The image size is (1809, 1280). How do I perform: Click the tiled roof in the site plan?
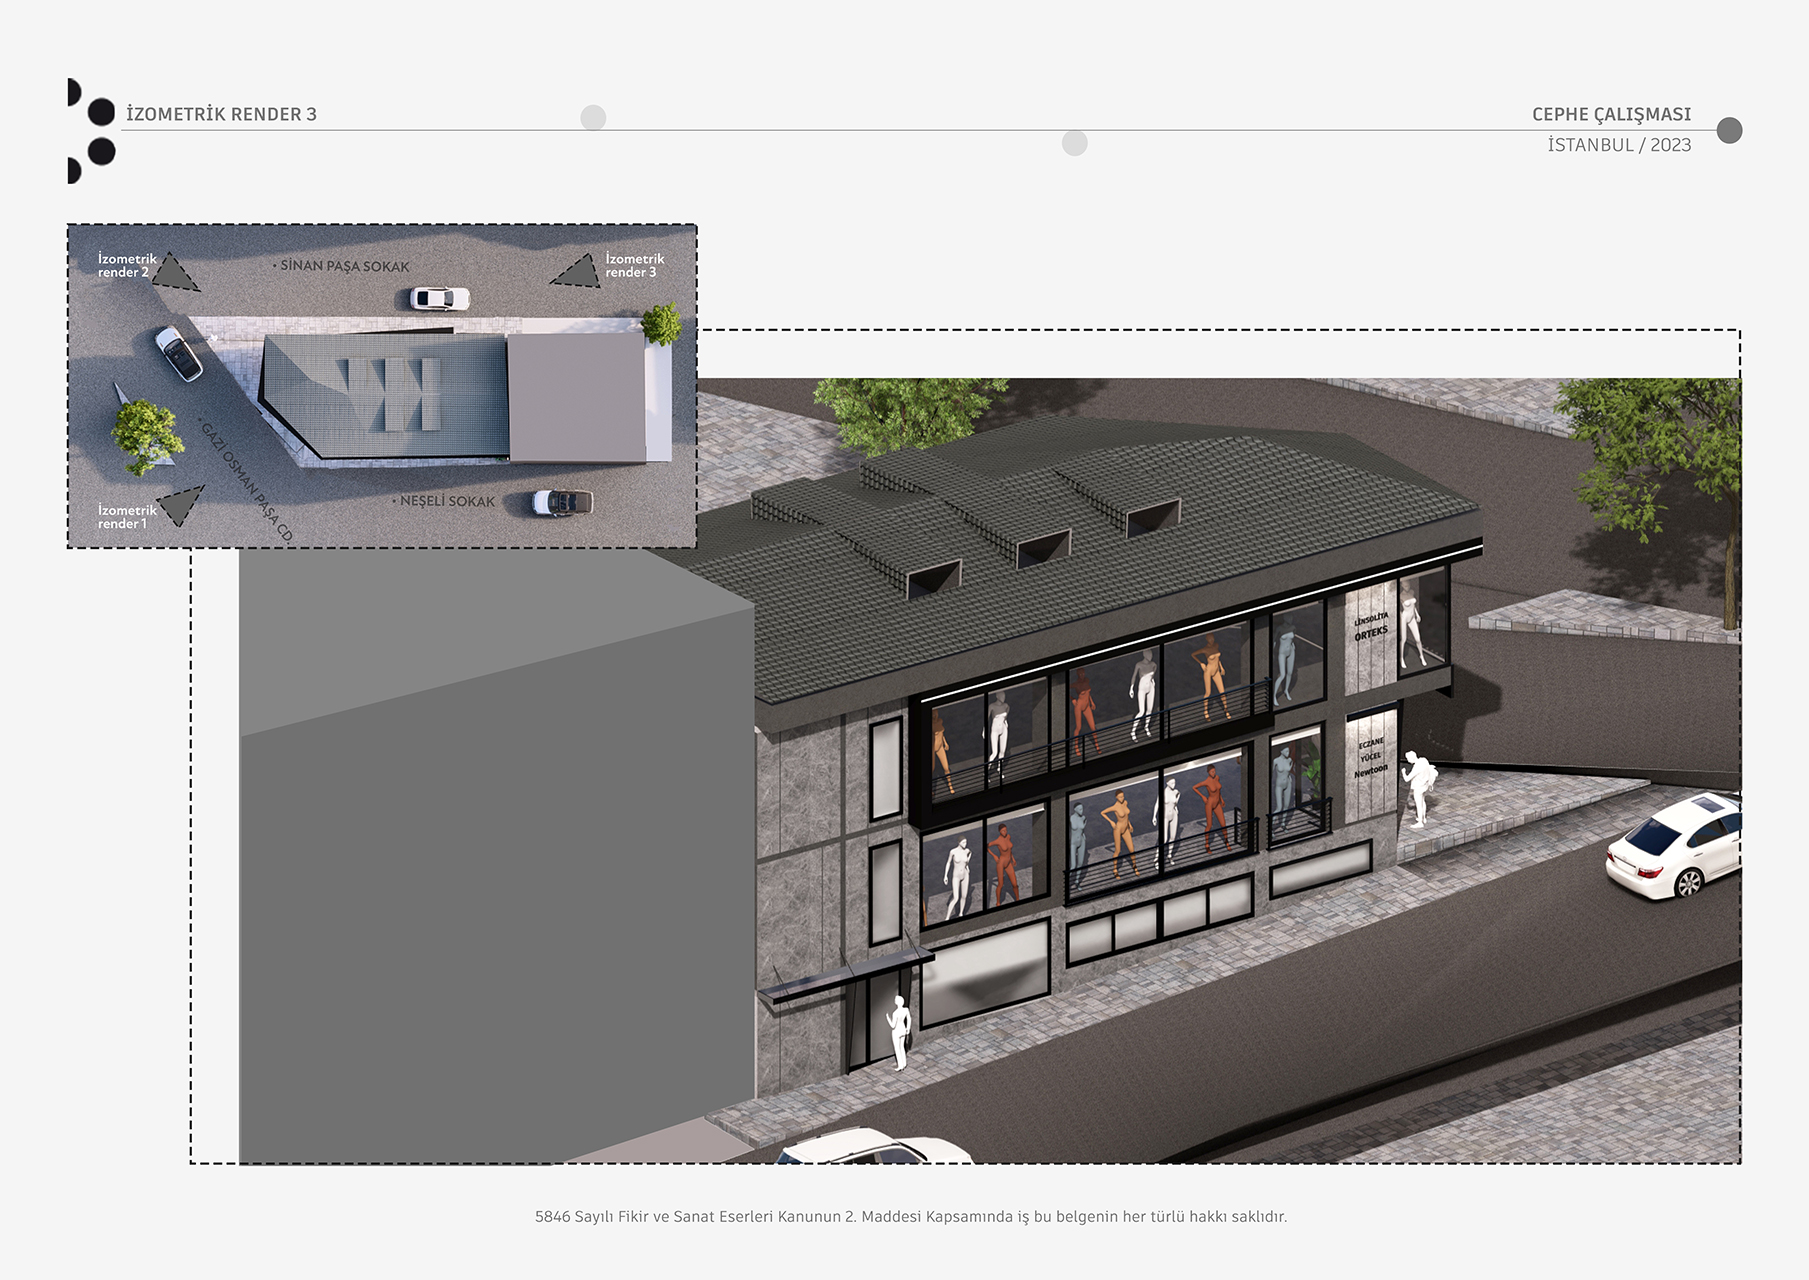(385, 396)
